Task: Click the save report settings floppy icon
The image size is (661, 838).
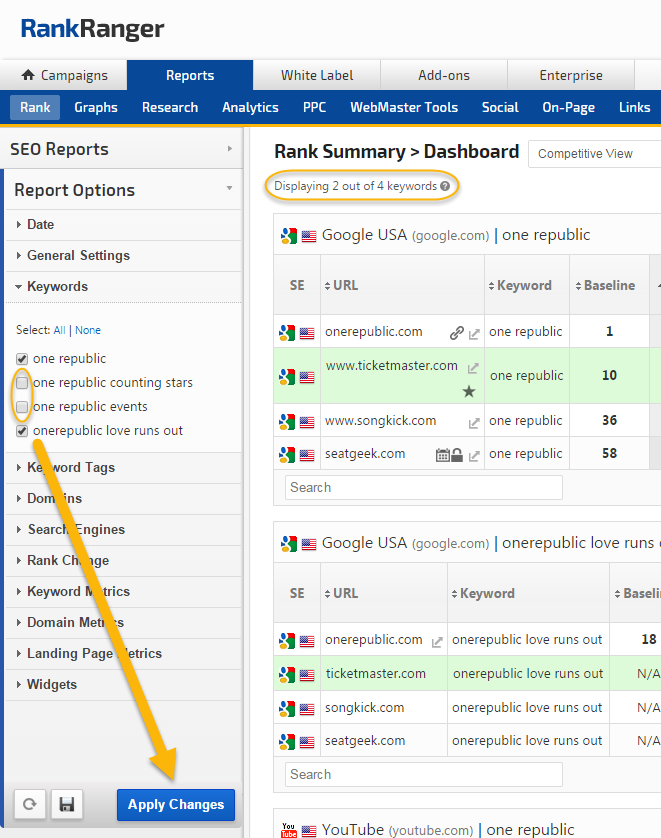Action: [x=66, y=804]
